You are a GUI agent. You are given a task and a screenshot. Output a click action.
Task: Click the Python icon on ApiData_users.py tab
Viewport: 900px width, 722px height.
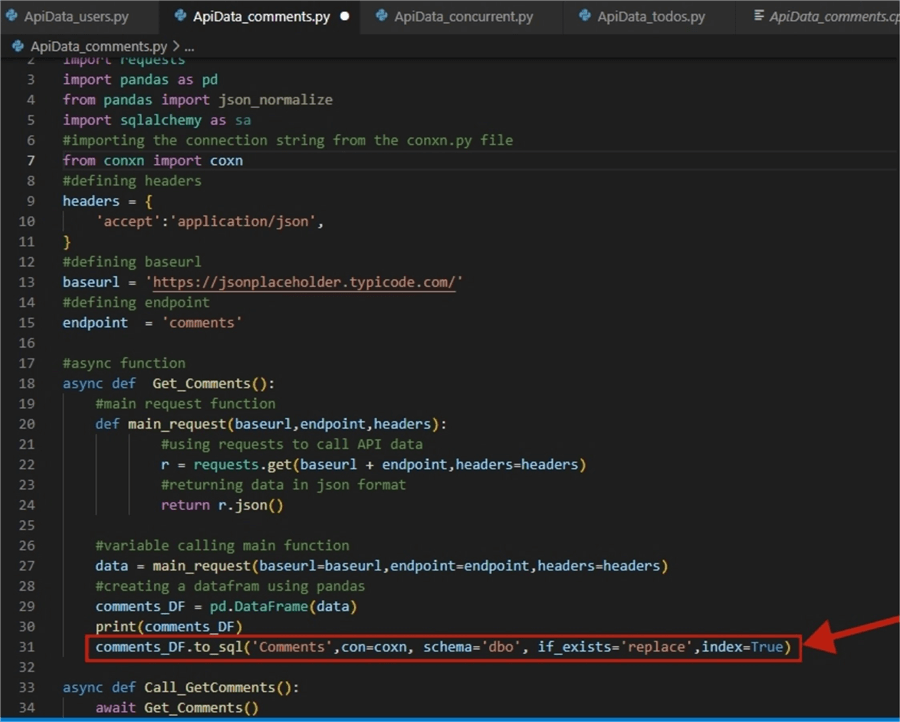point(14,15)
